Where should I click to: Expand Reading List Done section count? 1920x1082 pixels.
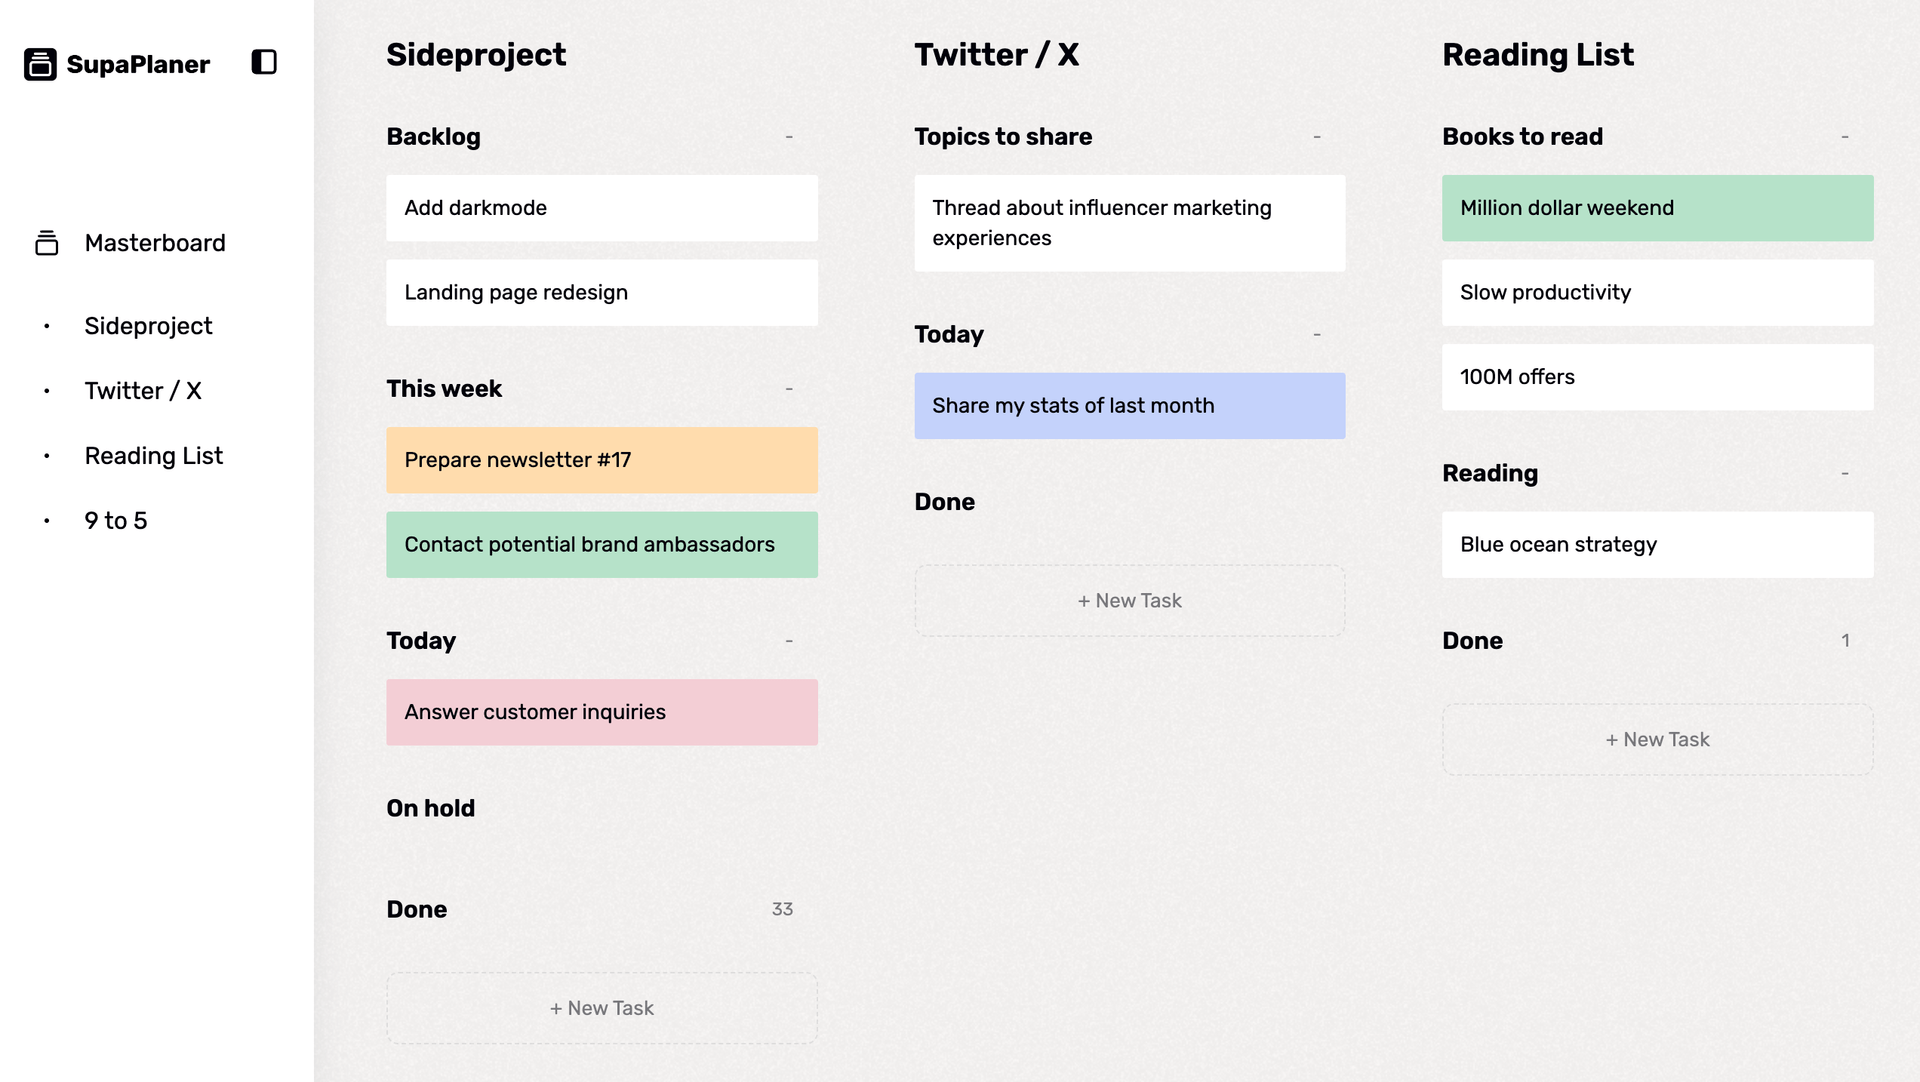click(x=1845, y=640)
